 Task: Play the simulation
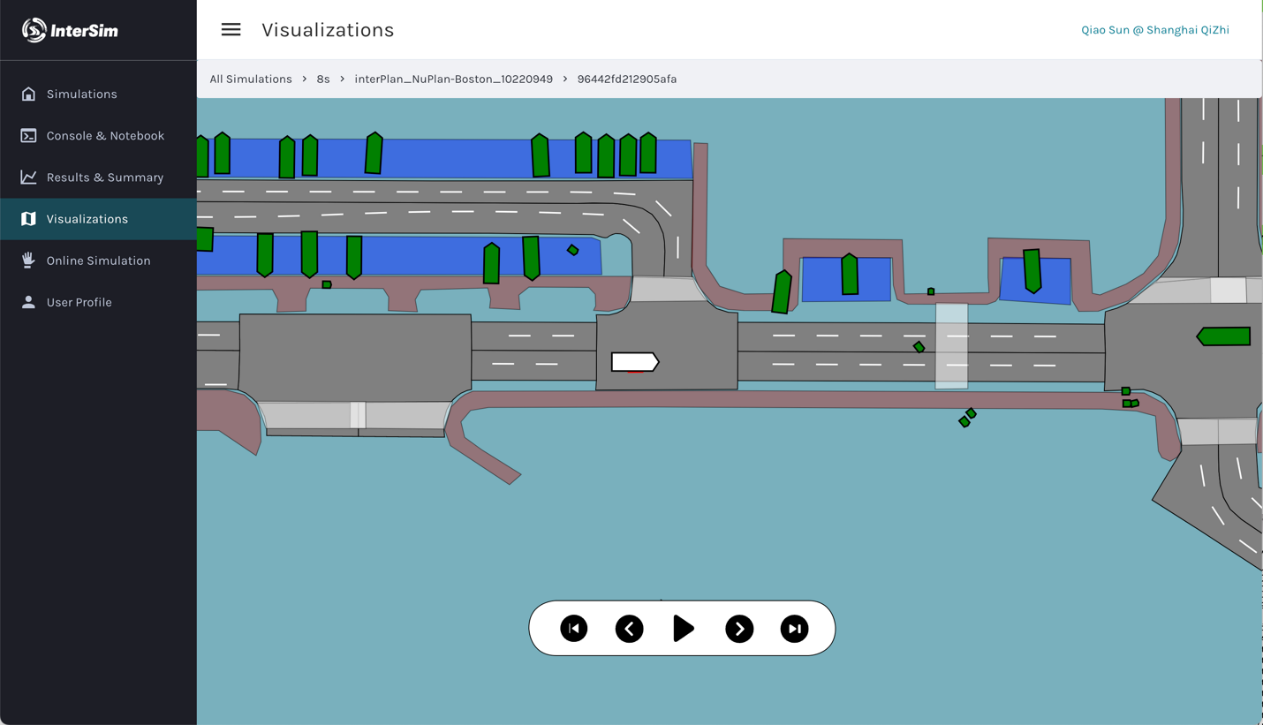click(x=684, y=628)
